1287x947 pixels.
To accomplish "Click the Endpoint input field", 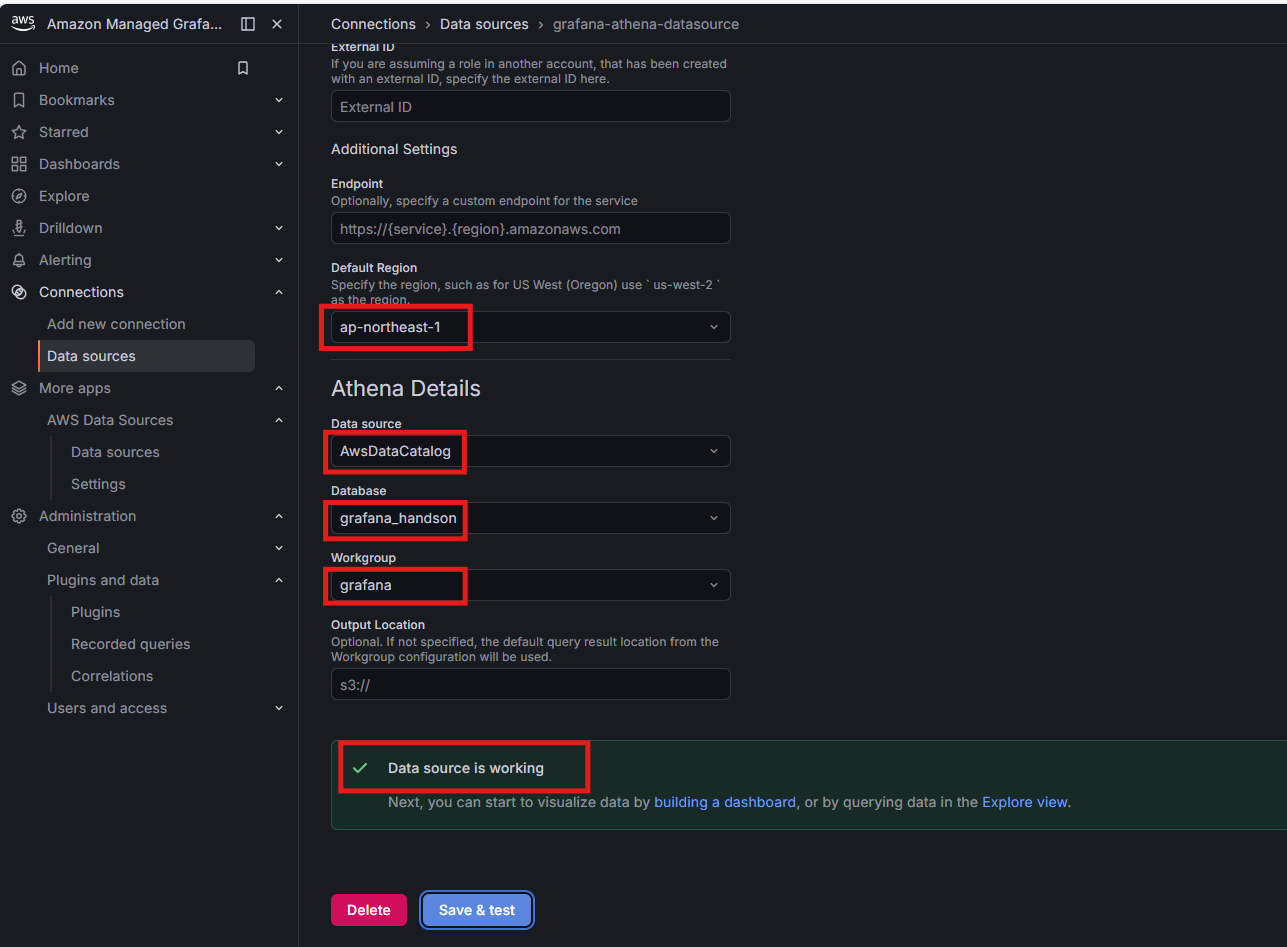I will click(x=531, y=228).
